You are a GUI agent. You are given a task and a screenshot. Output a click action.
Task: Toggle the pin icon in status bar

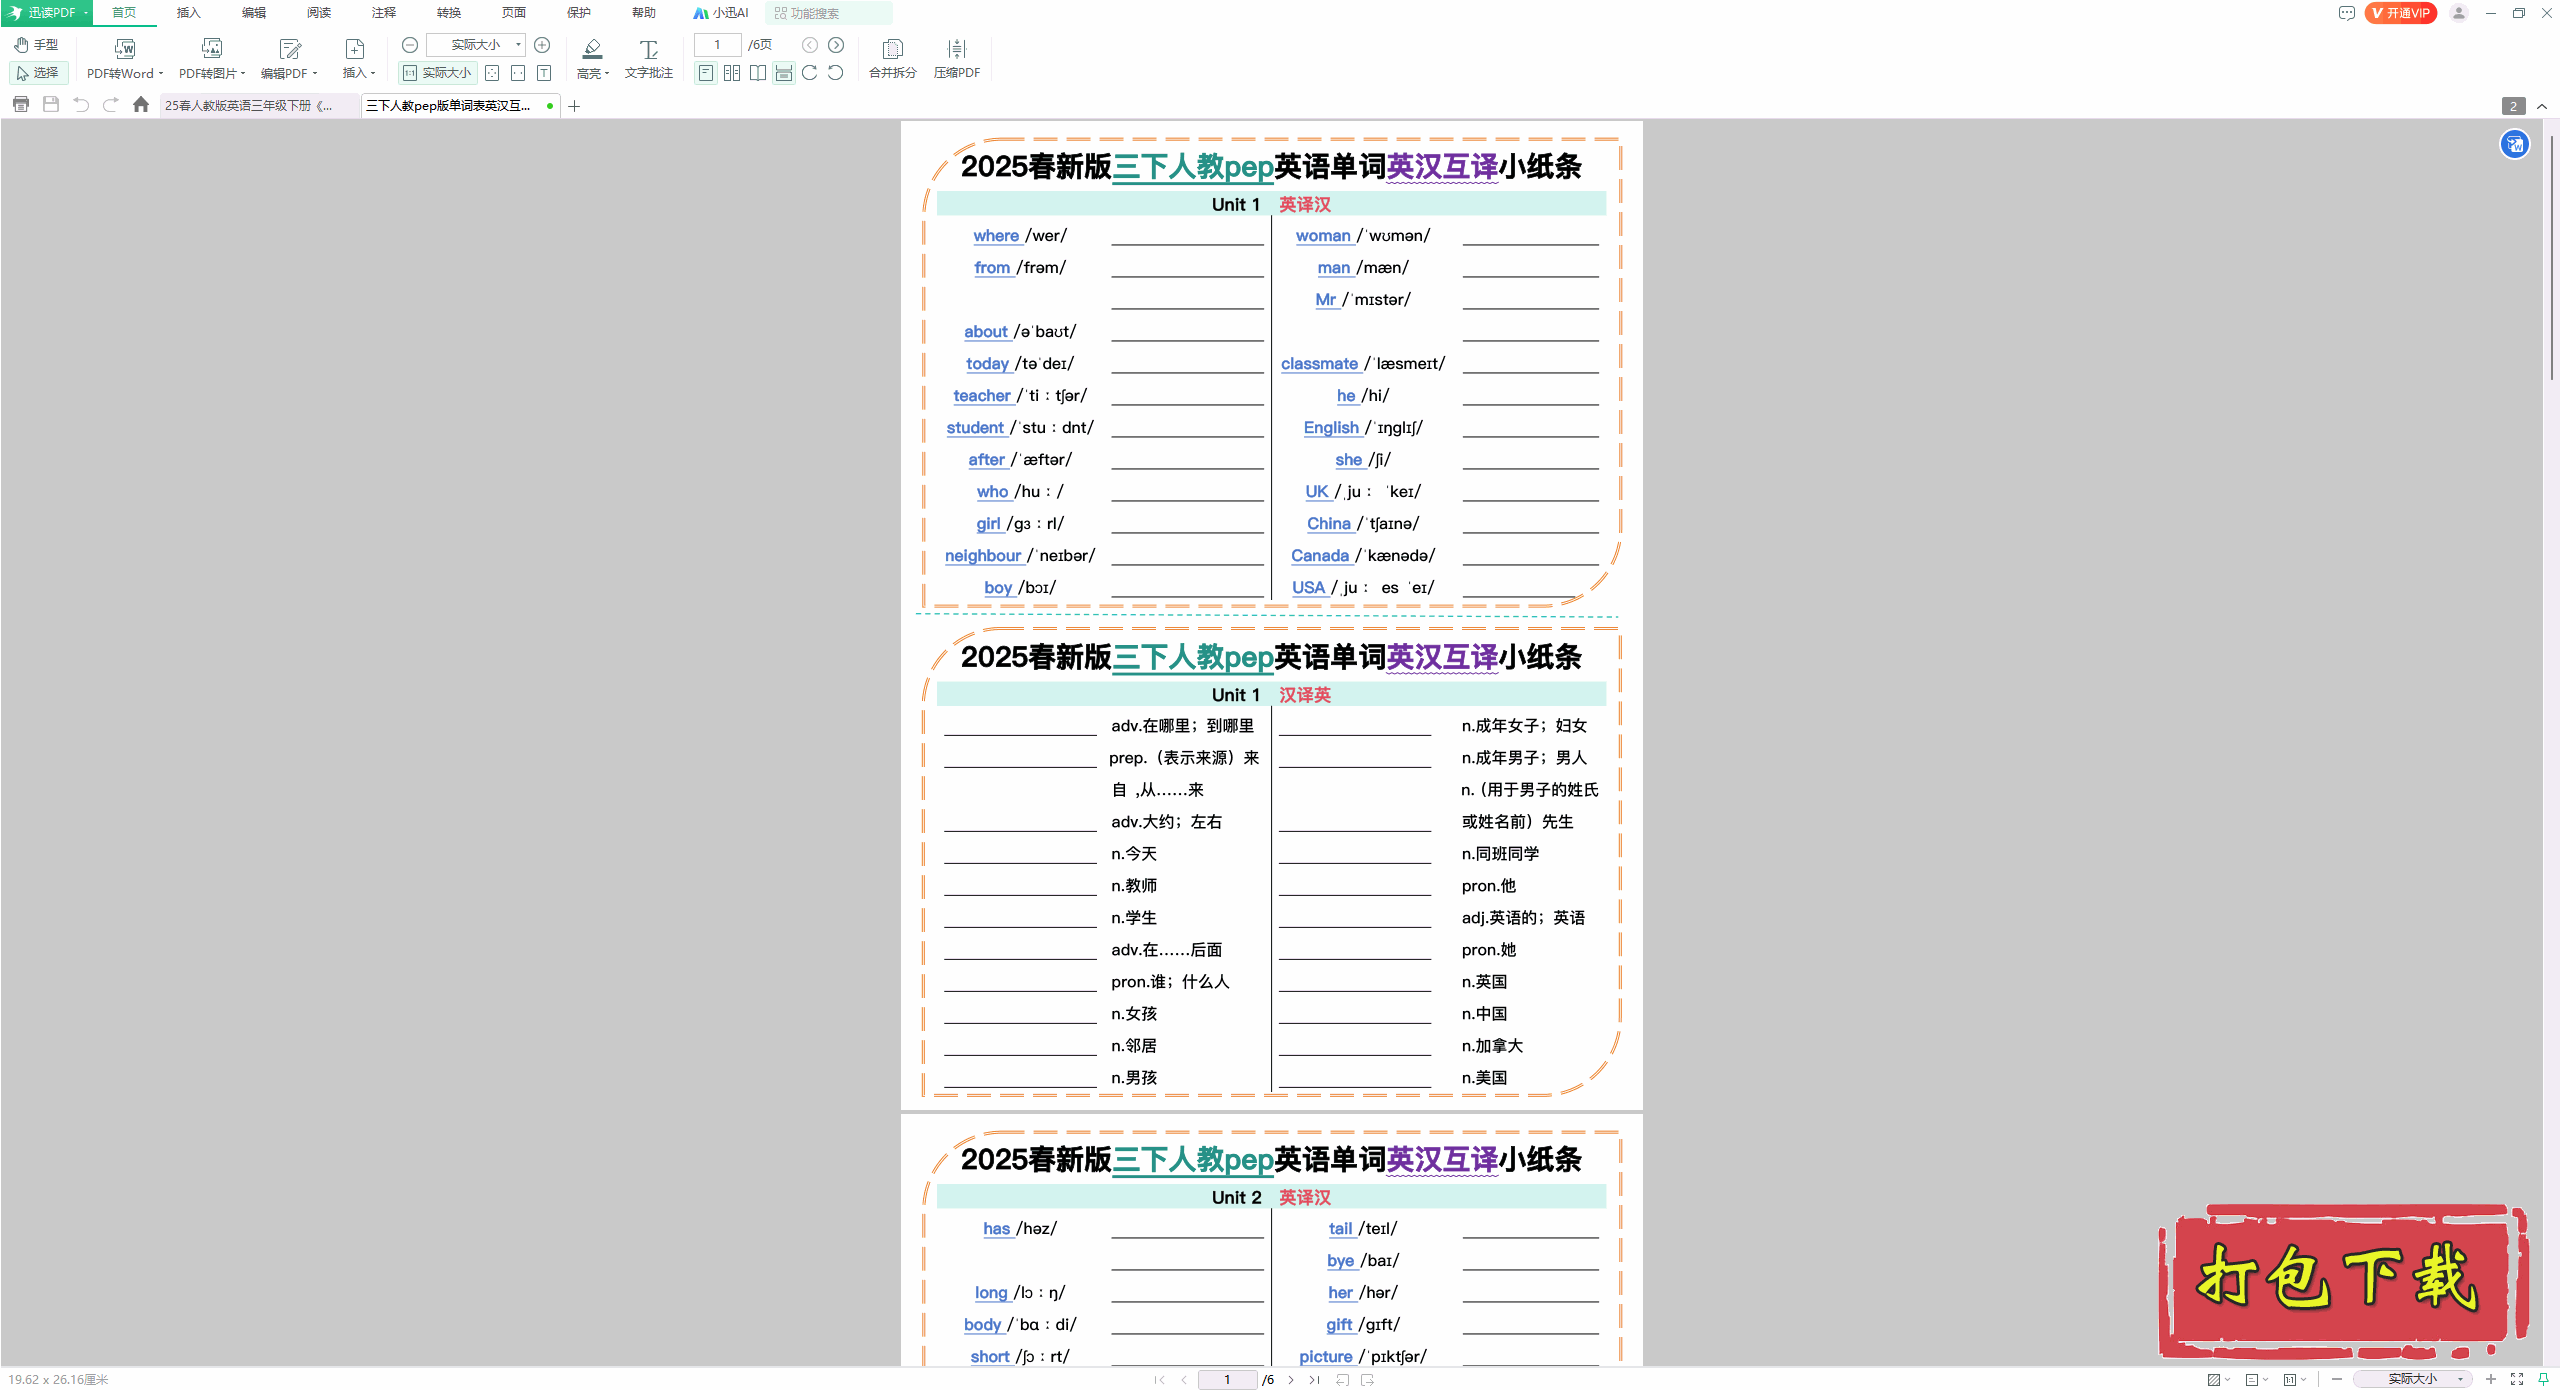[2543, 1380]
